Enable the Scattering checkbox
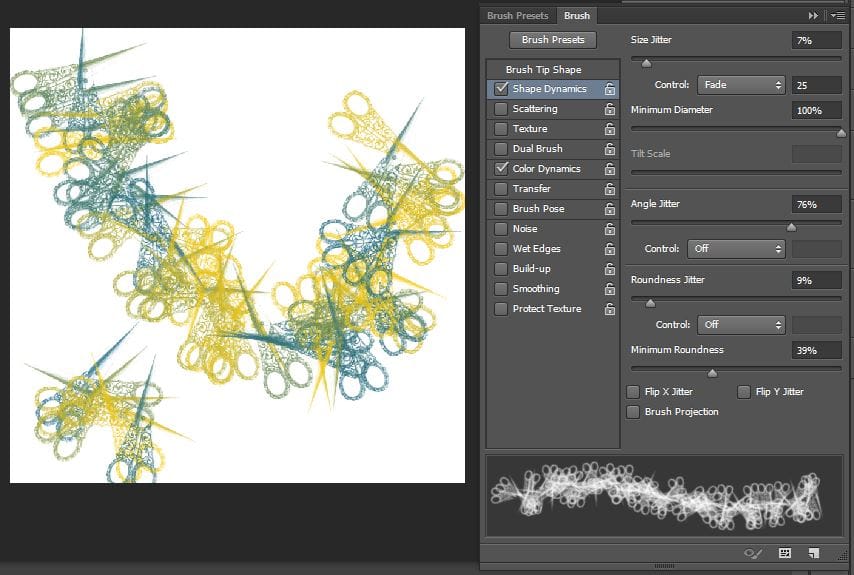The width and height of the screenshot is (854, 575). click(x=501, y=109)
